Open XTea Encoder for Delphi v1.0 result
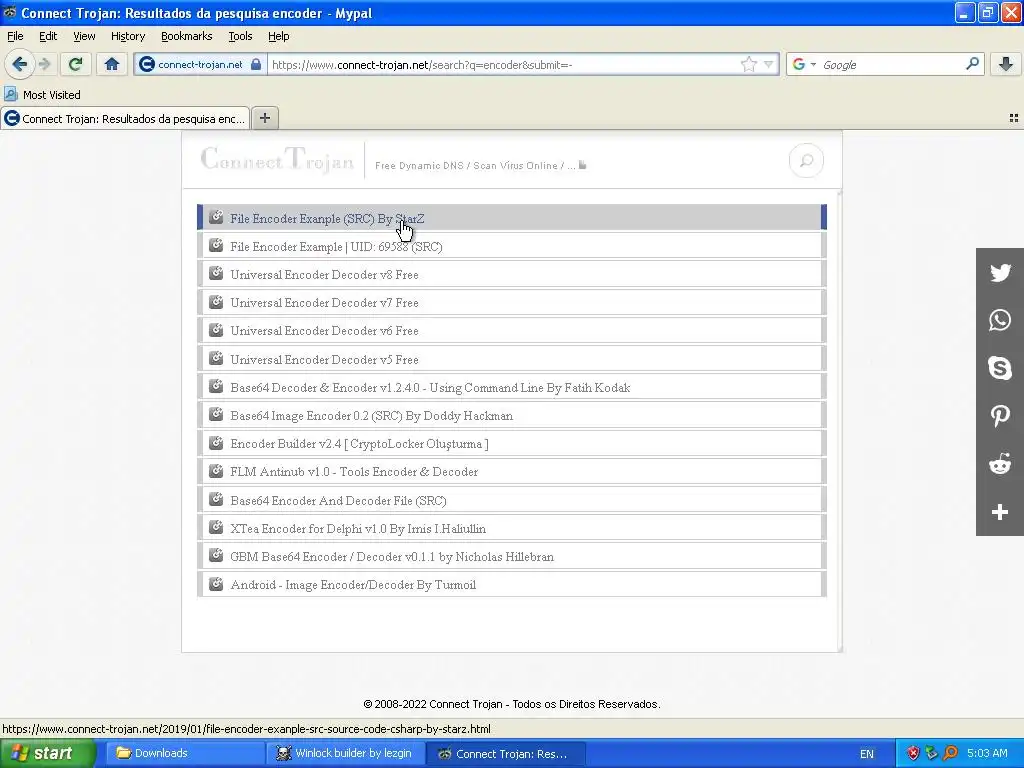Screen dimensions: 1024x768 [512, 528]
